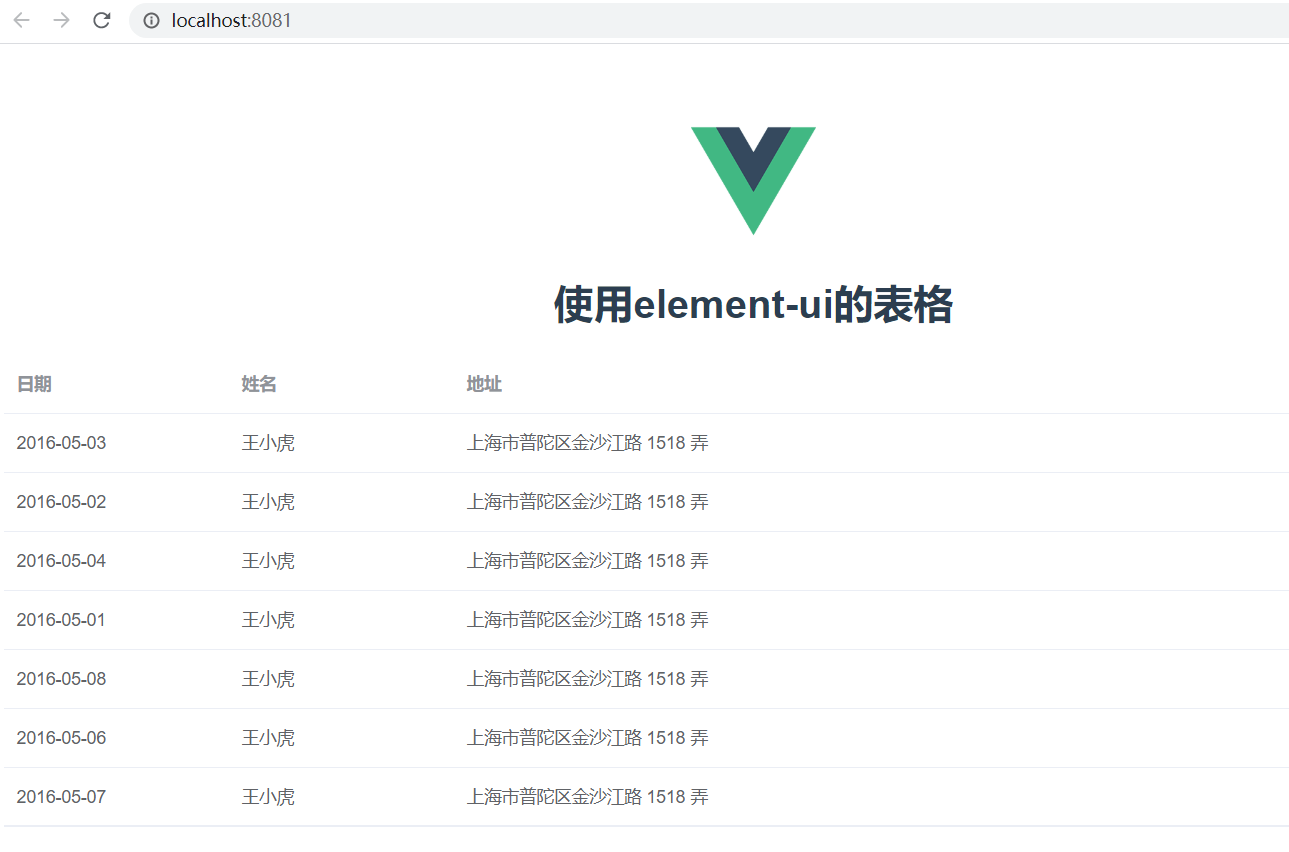Click the address in the 2016-05-03 row
This screenshot has width=1289, height=852.
click(588, 443)
